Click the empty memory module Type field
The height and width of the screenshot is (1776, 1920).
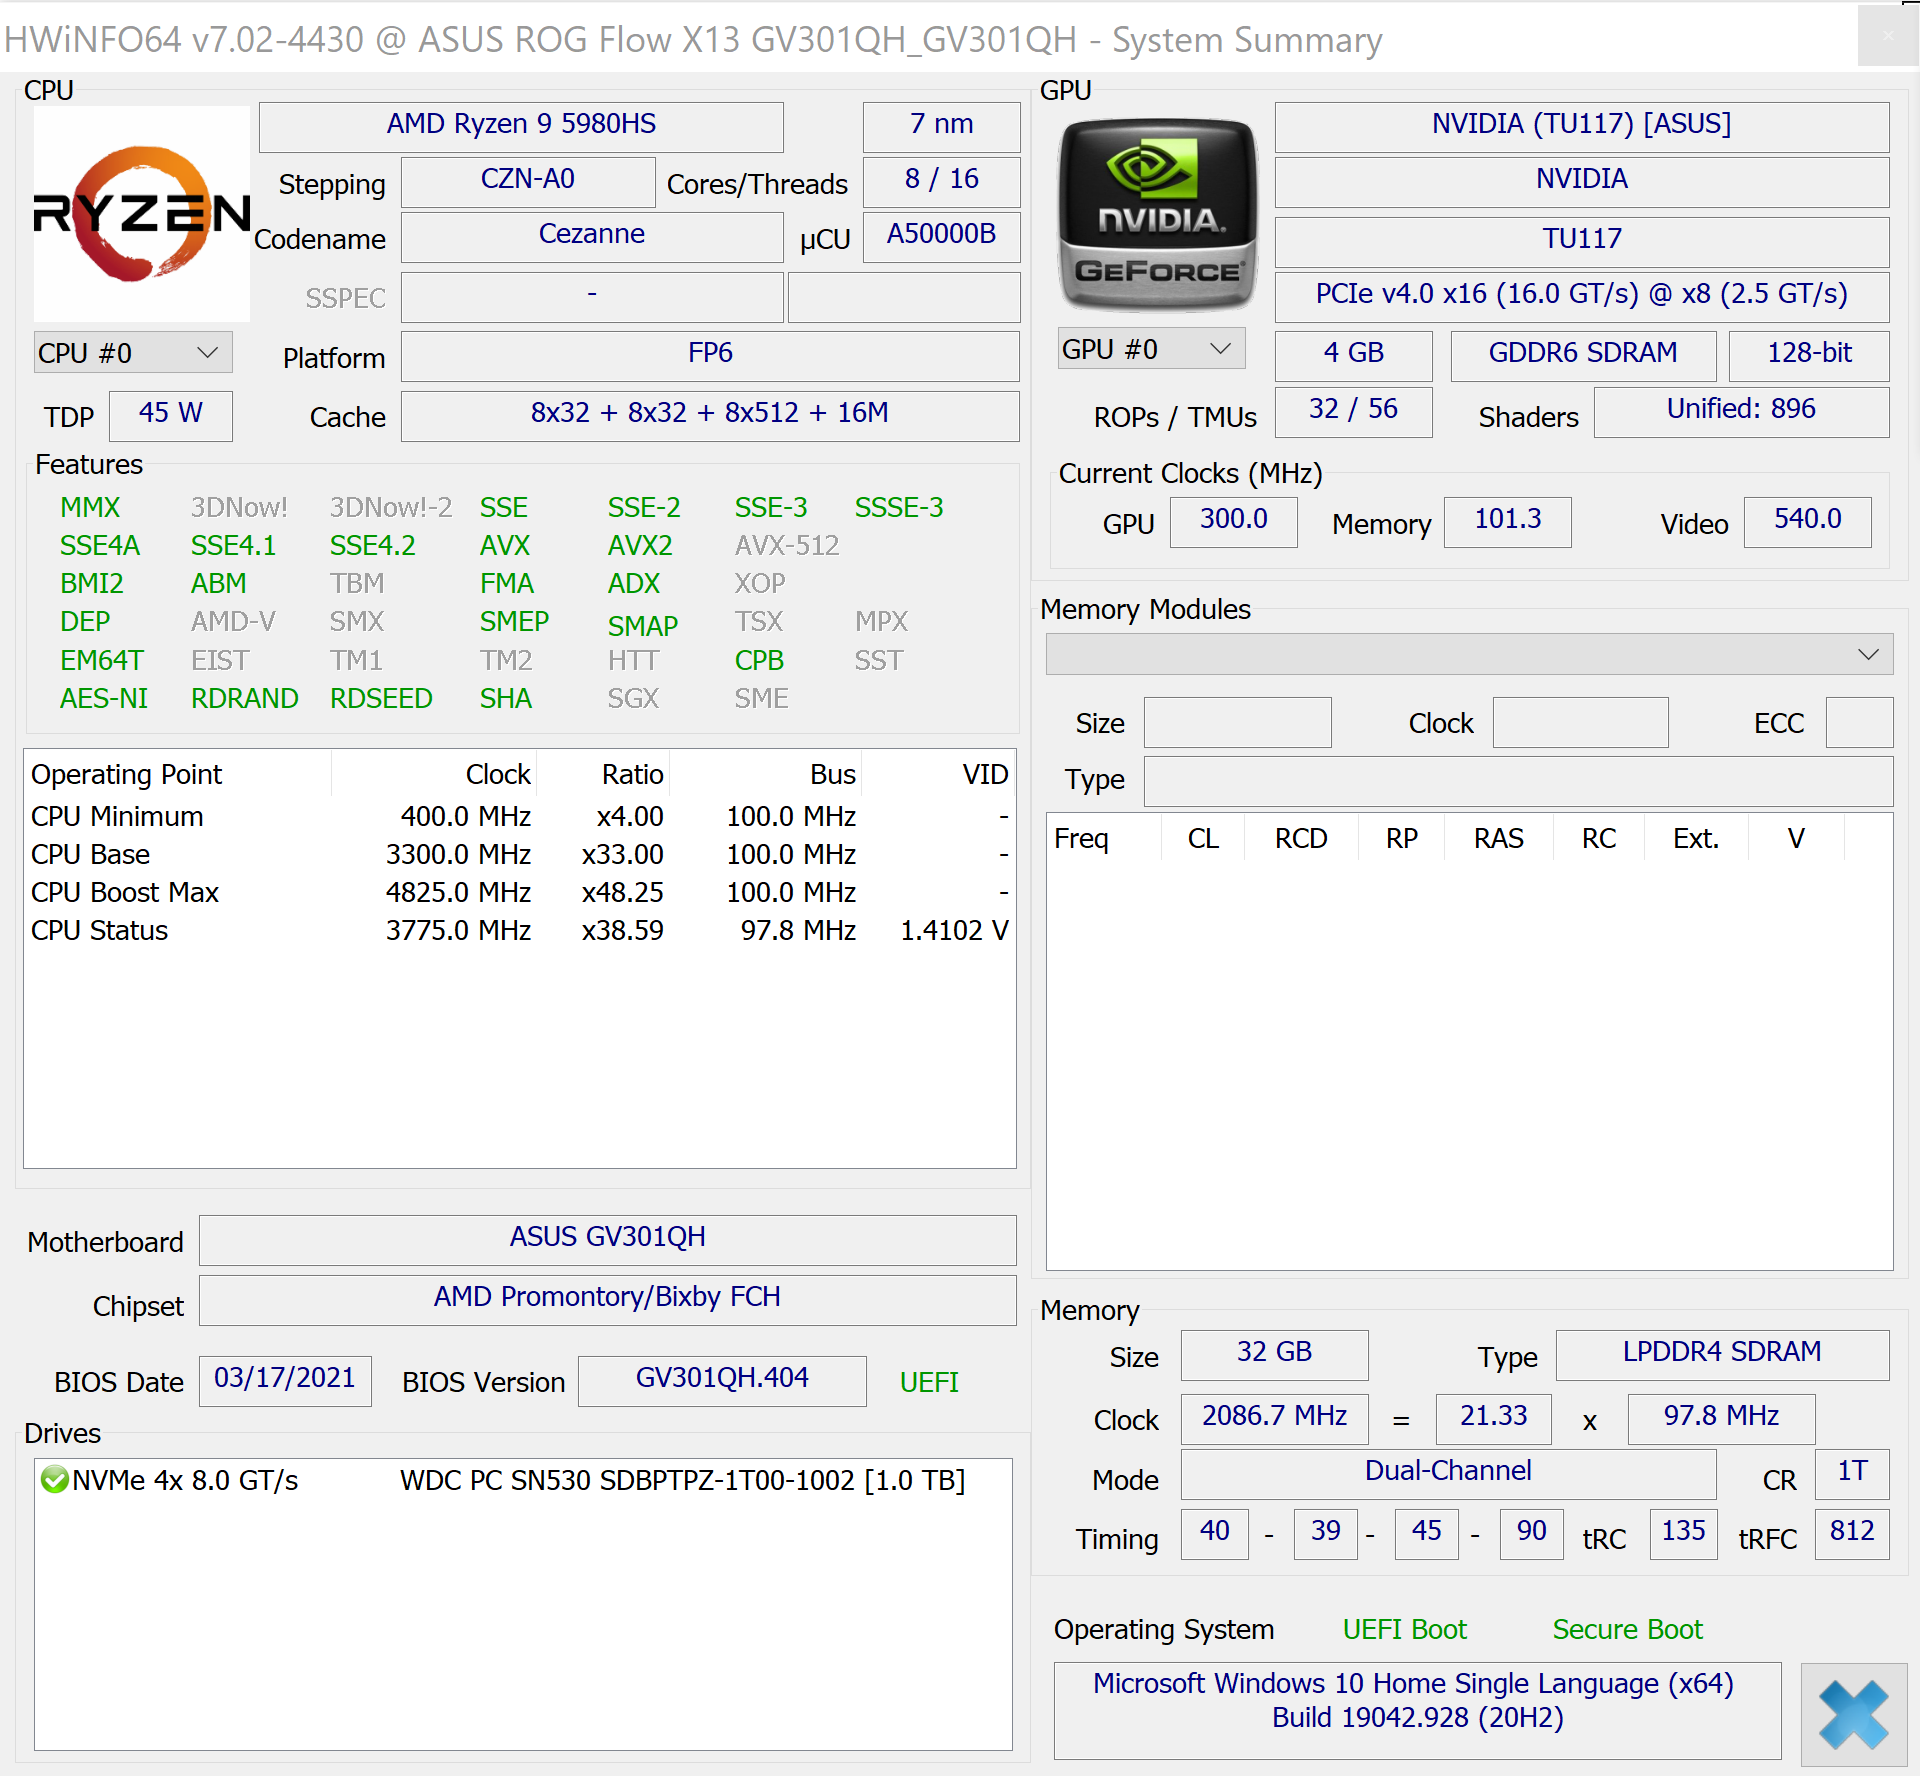[x=1518, y=781]
